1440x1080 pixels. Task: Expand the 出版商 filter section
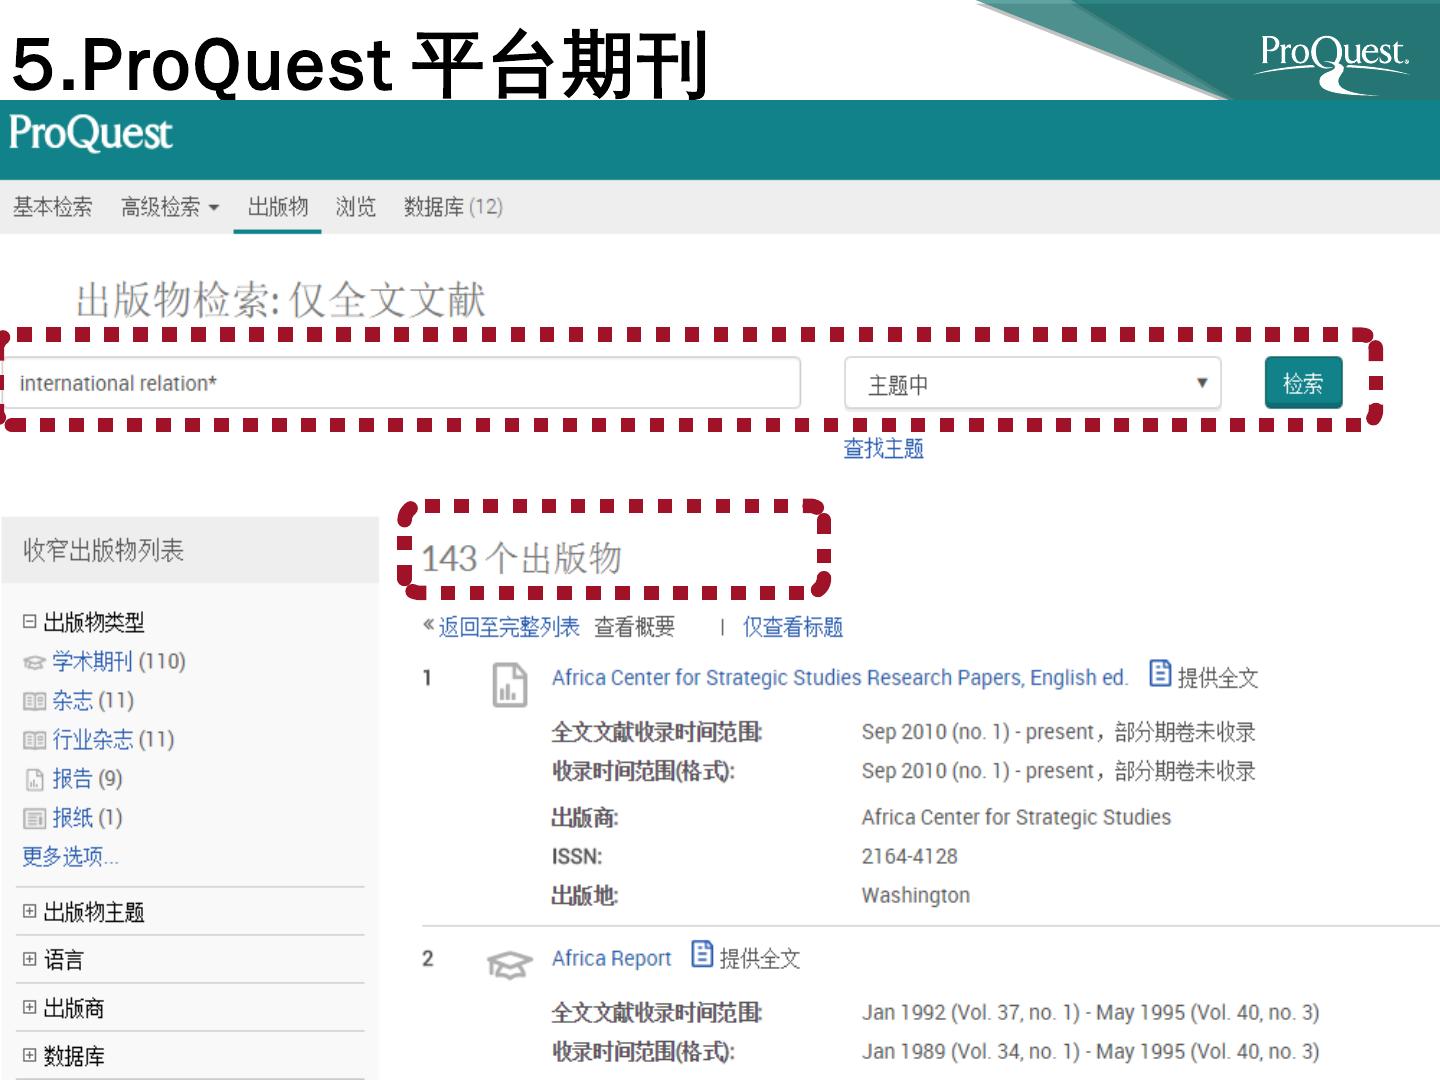point(29,1007)
